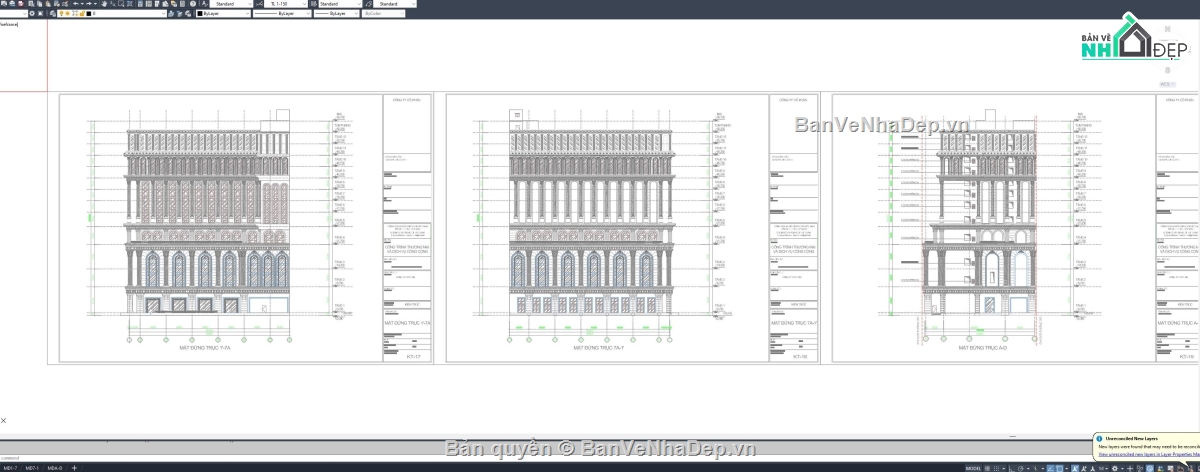This screenshot has height=472, width=1200.
Task: Open View unreconciled new layers link
Action: 1149,454
